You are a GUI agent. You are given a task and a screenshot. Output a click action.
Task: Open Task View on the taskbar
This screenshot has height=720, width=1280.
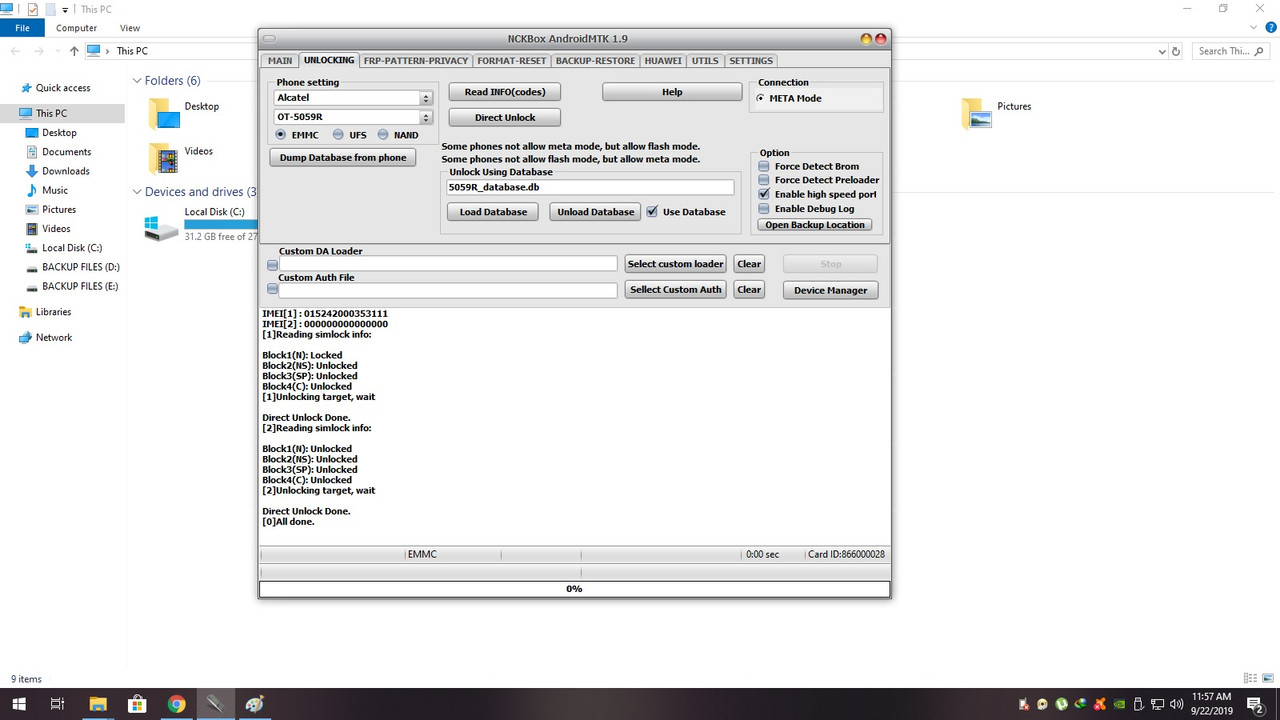(x=58, y=704)
